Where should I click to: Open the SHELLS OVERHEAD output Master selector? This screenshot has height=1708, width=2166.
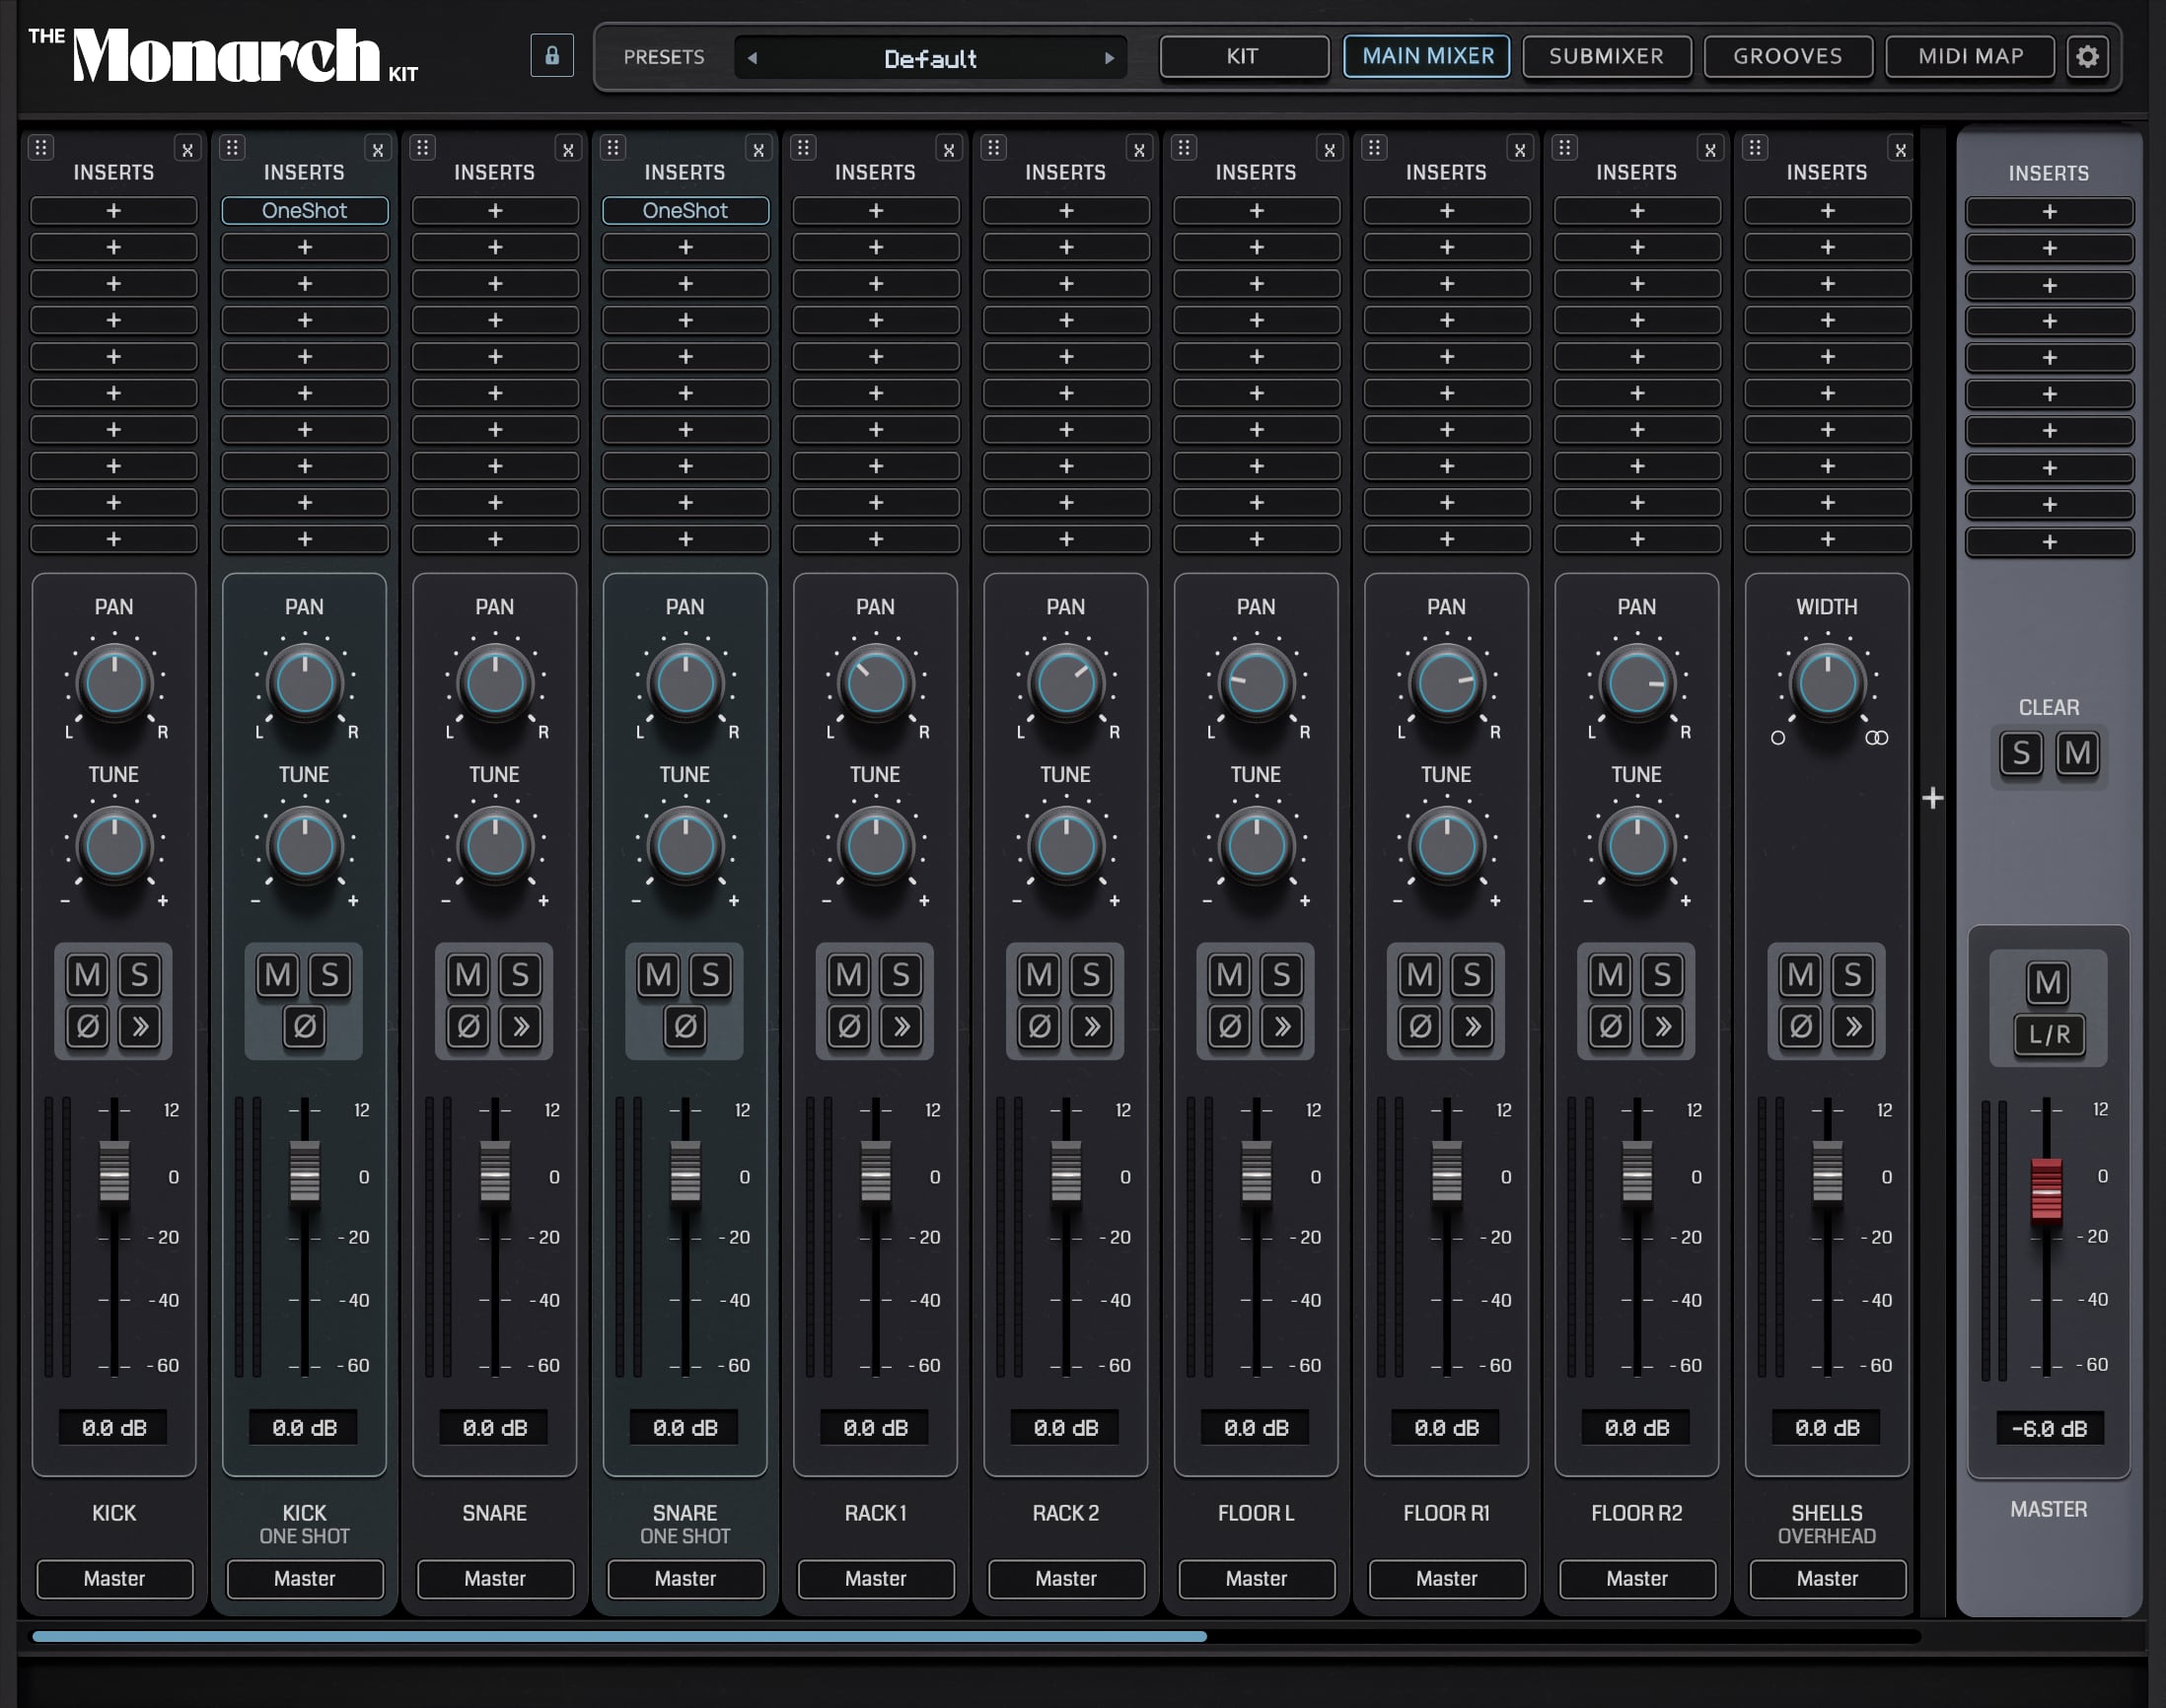[x=1827, y=1578]
